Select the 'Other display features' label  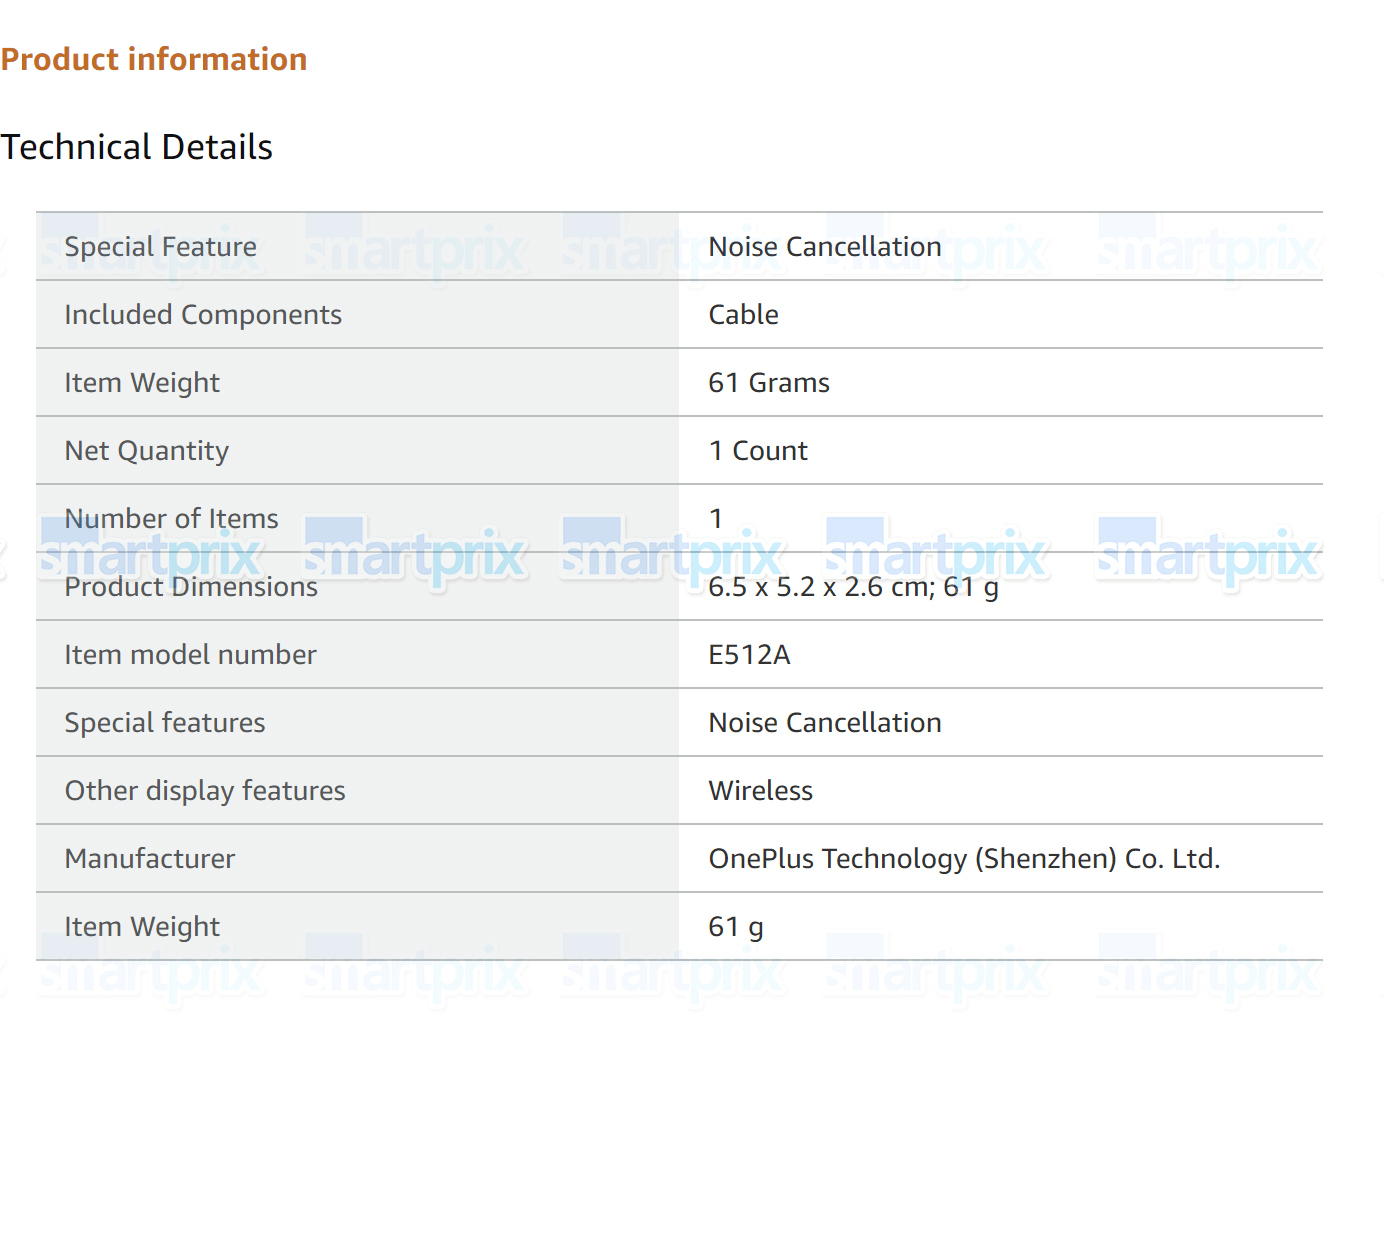click(205, 791)
